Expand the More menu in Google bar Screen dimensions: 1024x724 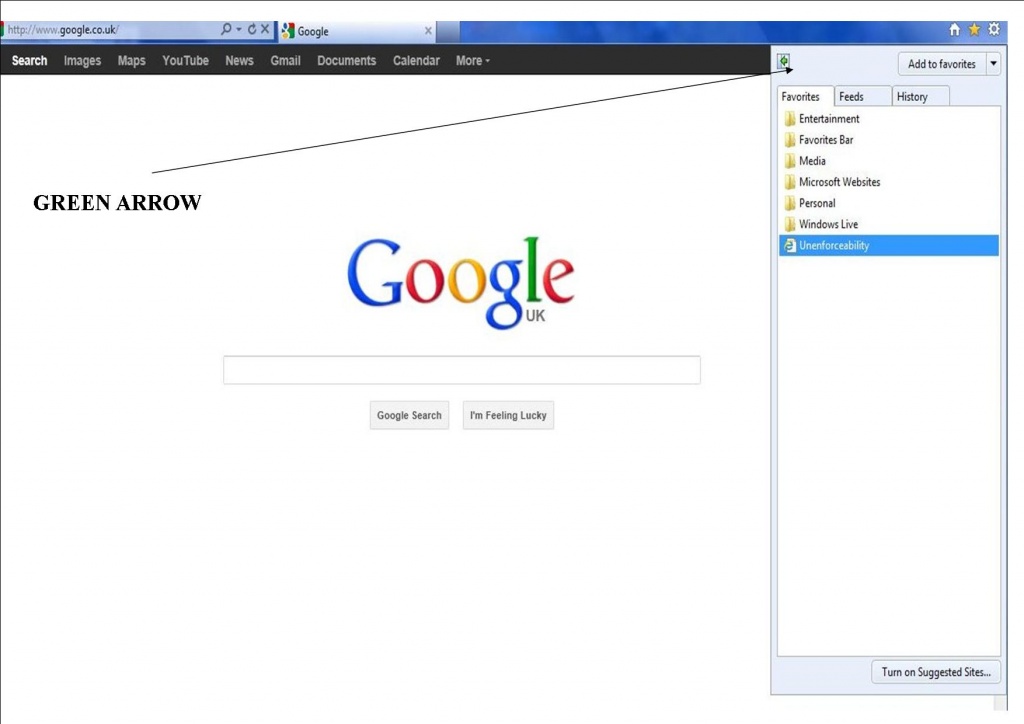[x=472, y=61]
